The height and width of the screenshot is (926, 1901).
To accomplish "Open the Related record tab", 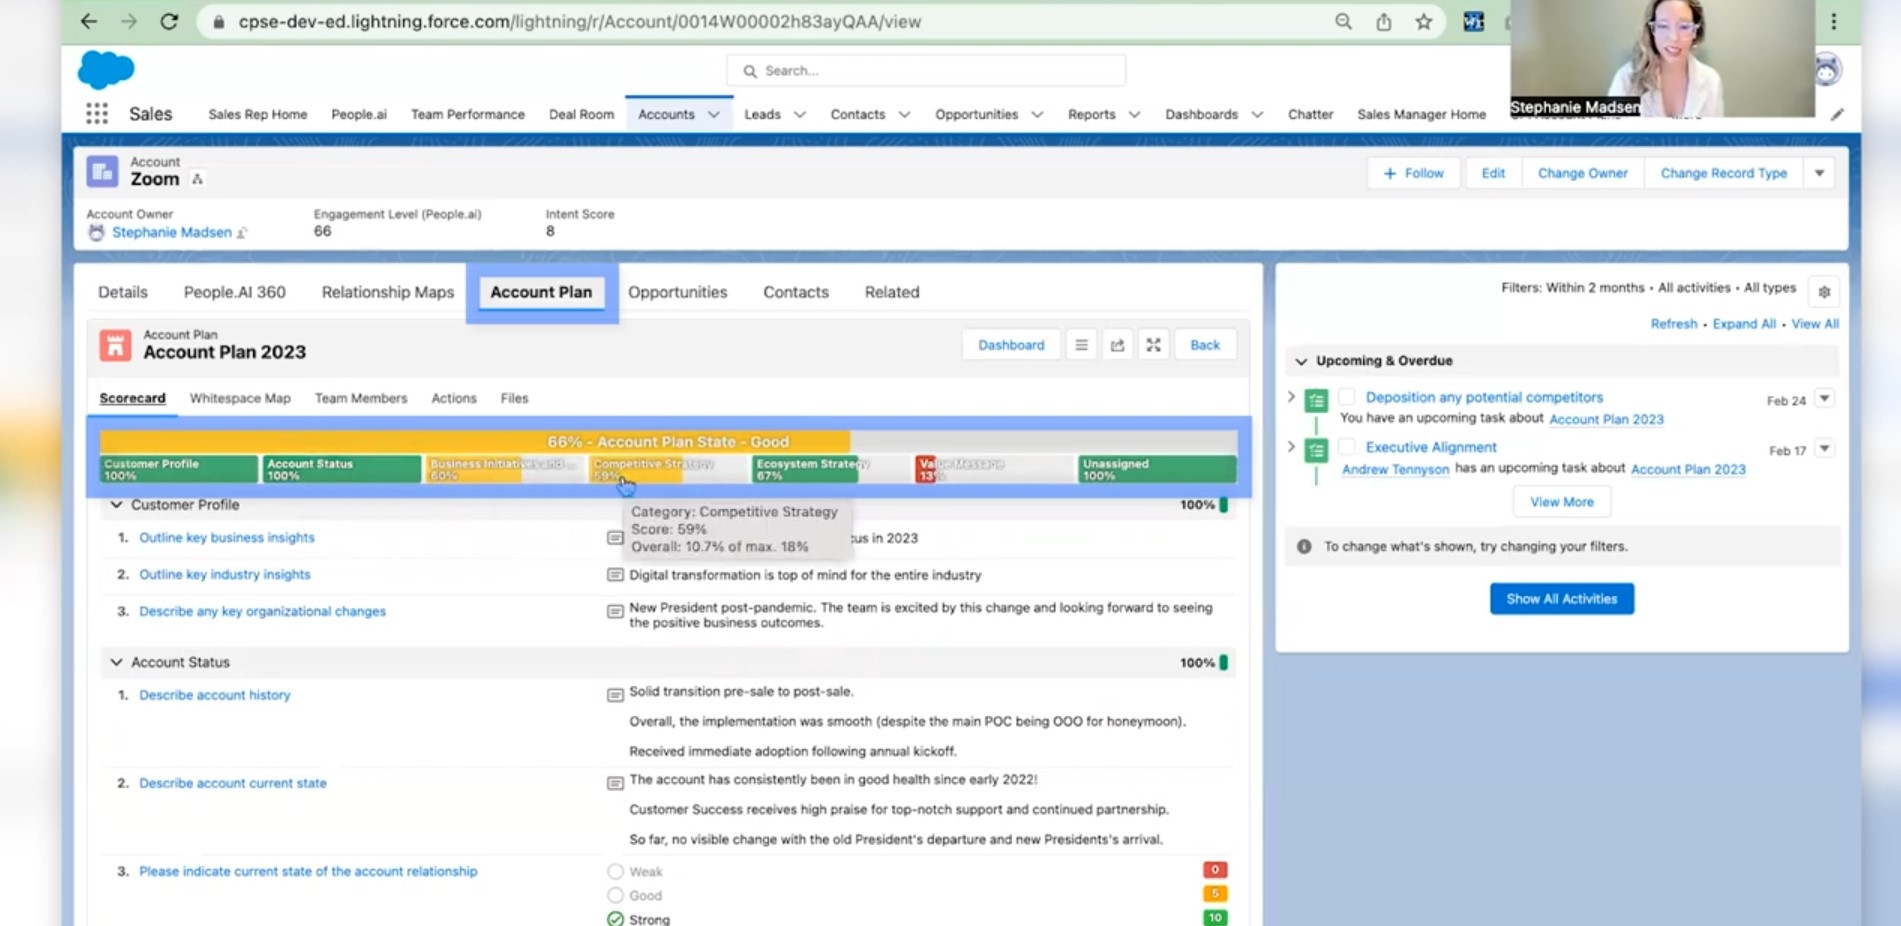I will (x=892, y=292).
